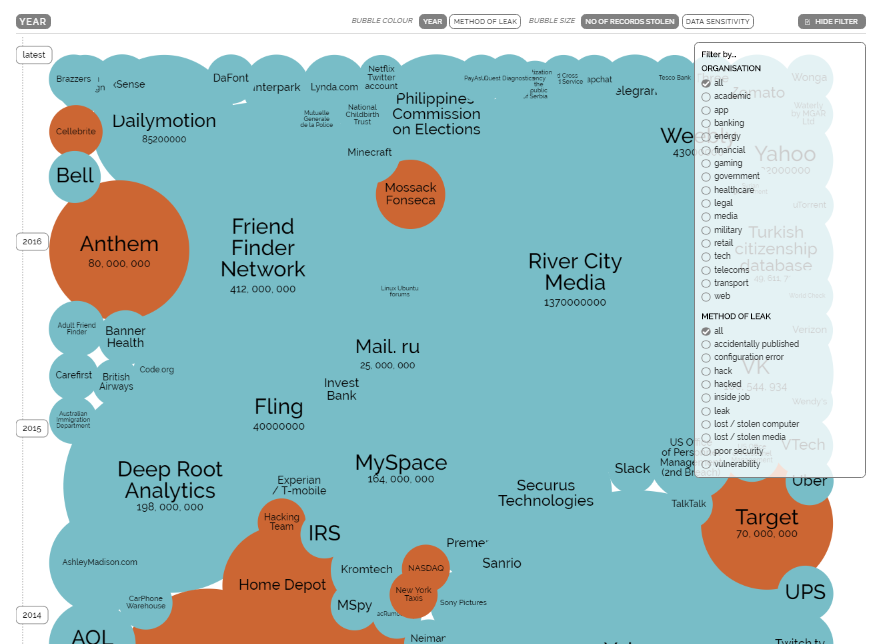Screen dimensions: 885x644
Task: Click the 'Friend Finder Network' label
Action: point(263,248)
